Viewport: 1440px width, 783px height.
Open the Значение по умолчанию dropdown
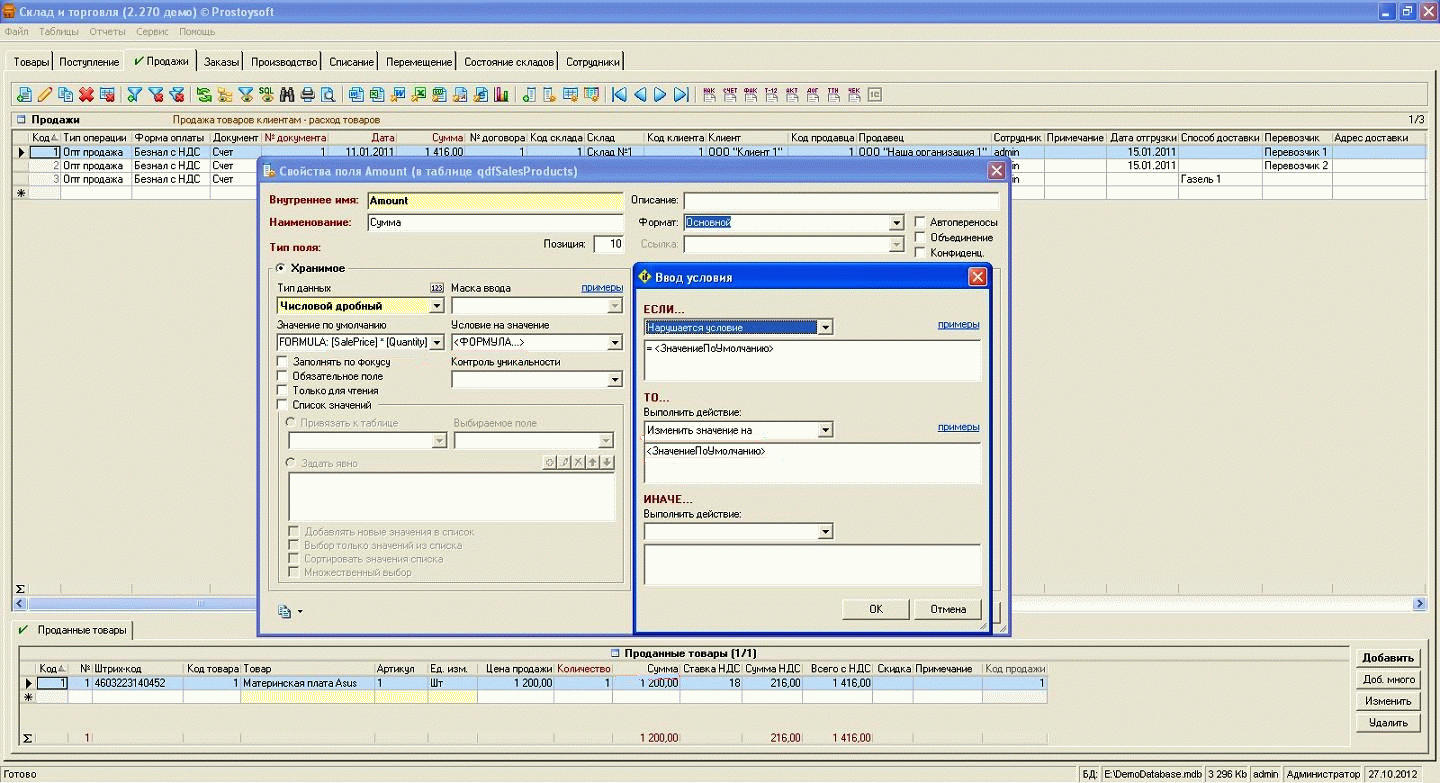click(x=436, y=342)
